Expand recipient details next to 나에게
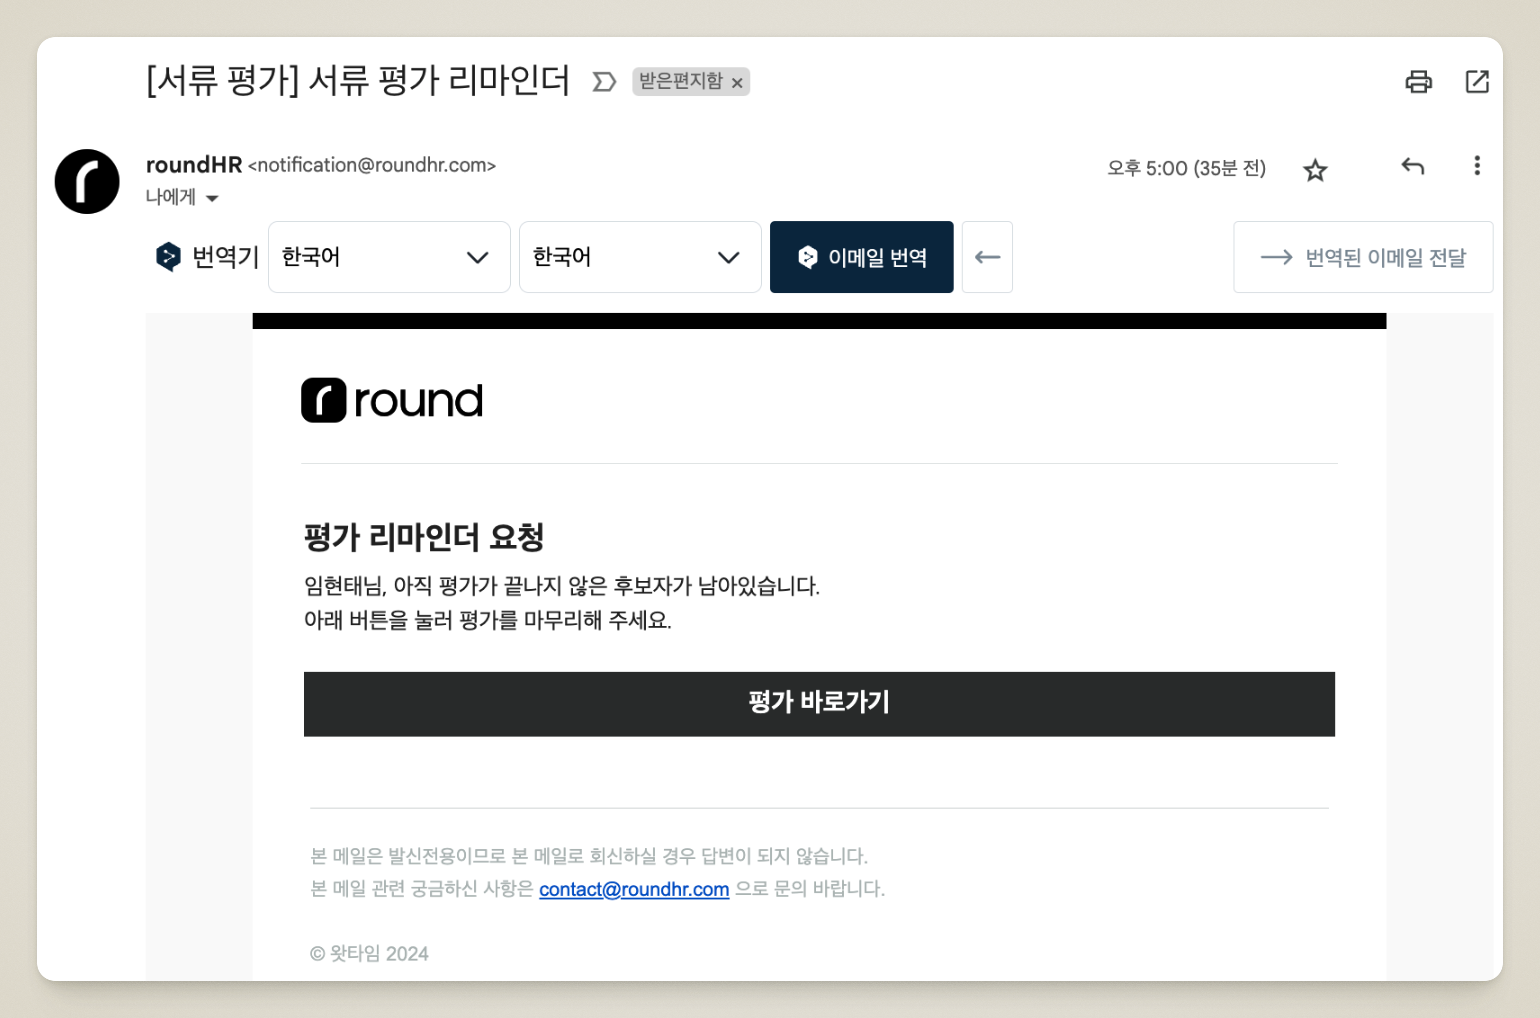 (212, 199)
